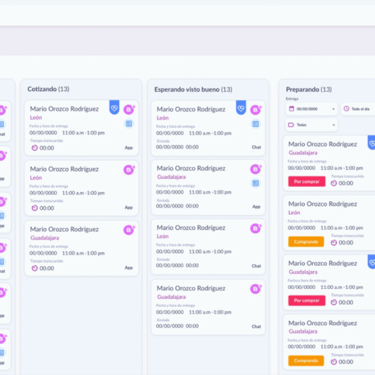Click the calendar icon in Entrega date filter
Image resolution: width=375 pixels, height=375 pixels.
point(292,109)
